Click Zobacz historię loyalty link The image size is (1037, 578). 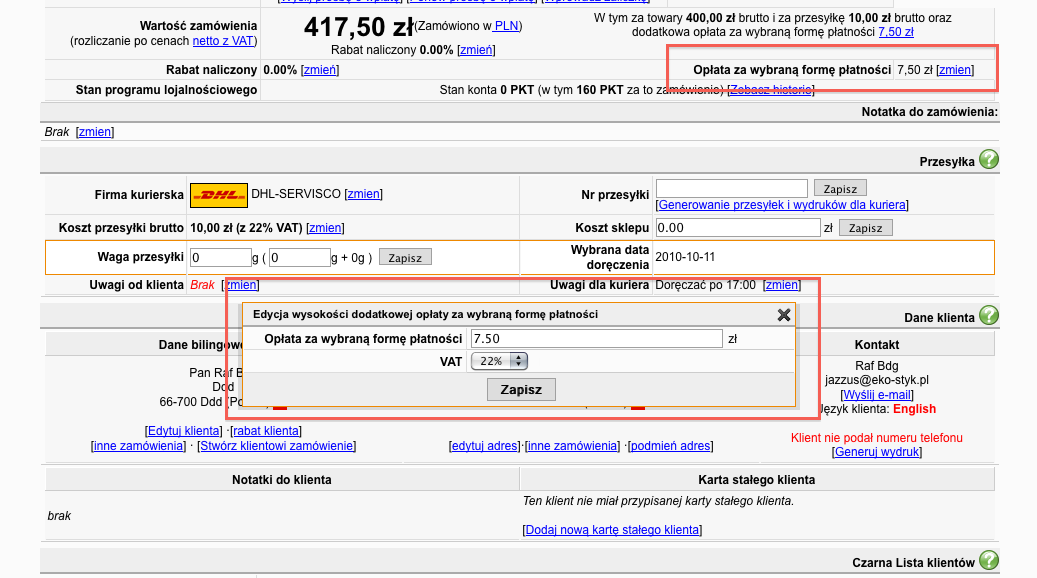click(771, 90)
